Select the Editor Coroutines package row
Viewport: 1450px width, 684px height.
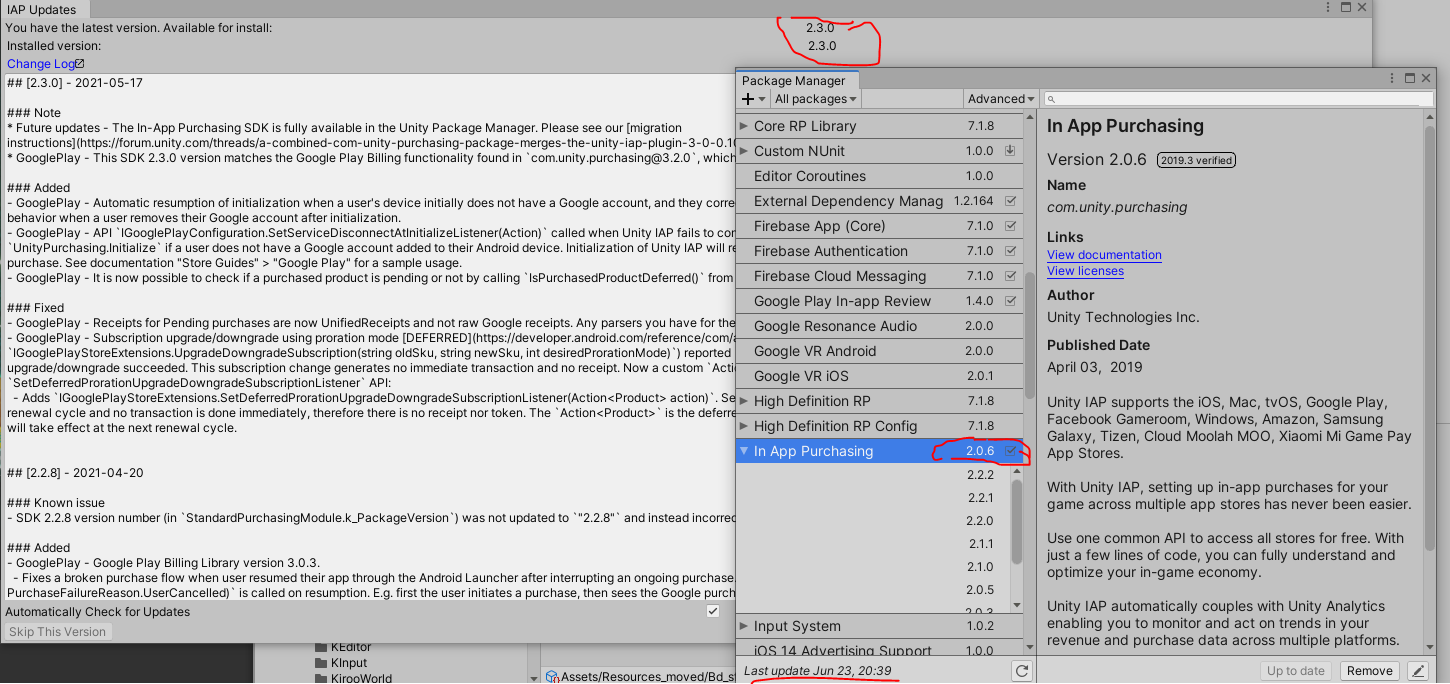tap(880, 176)
